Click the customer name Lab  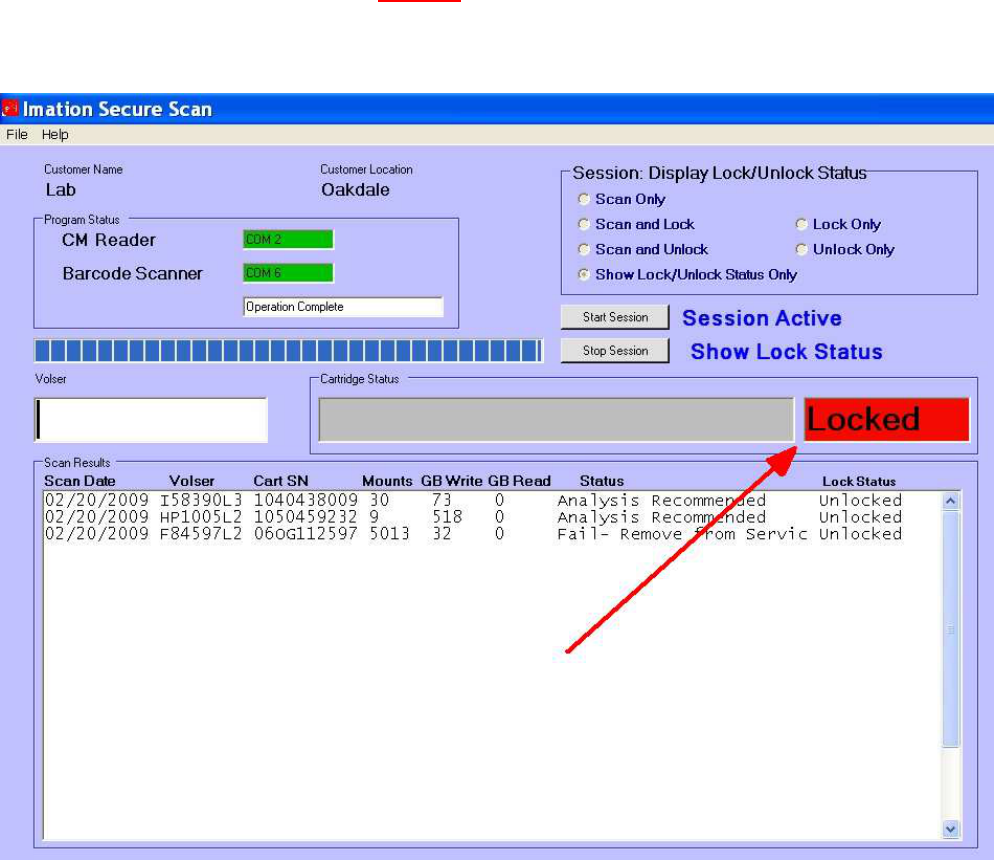coord(61,189)
